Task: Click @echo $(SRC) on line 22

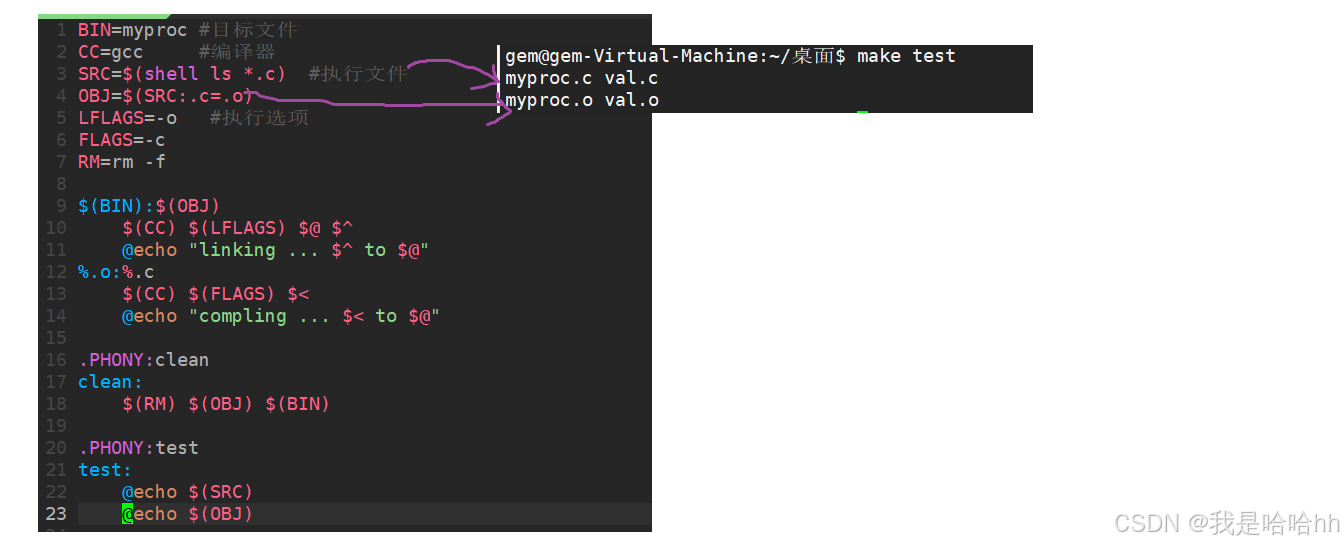Action: coord(188,492)
